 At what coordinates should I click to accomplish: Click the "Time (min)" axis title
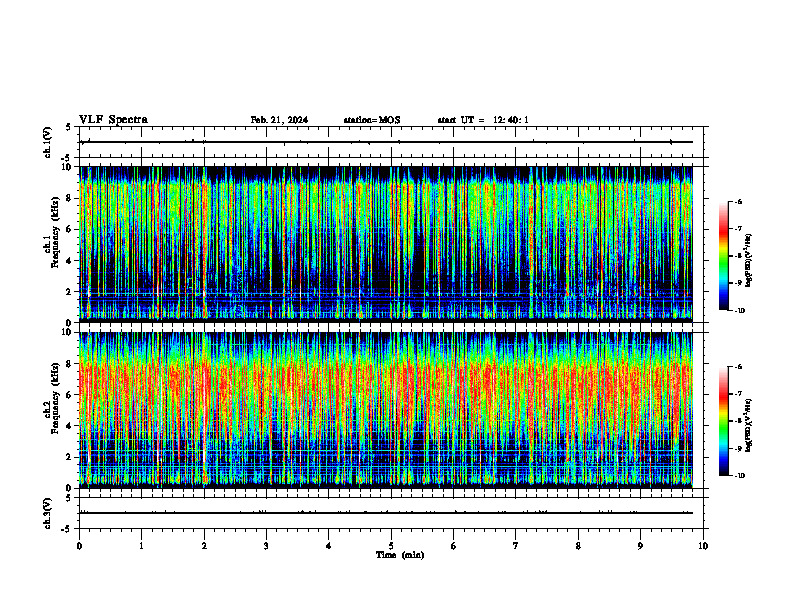coord(400,555)
